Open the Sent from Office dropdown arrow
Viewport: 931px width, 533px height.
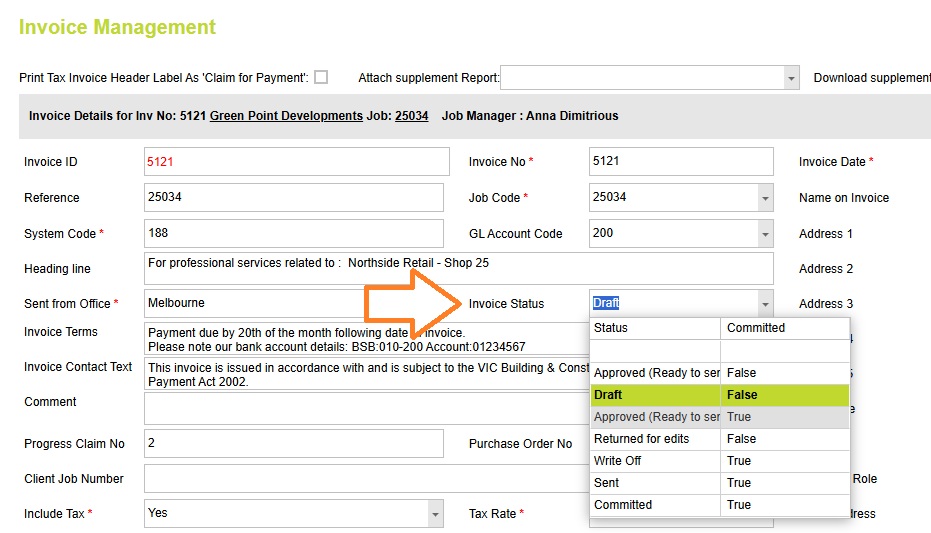coord(435,303)
